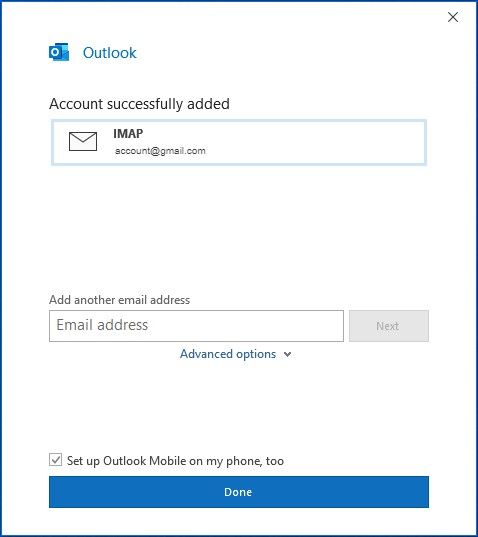This screenshot has height=537, width=478.
Task: Click the Outlook logo icon
Action: (59, 52)
